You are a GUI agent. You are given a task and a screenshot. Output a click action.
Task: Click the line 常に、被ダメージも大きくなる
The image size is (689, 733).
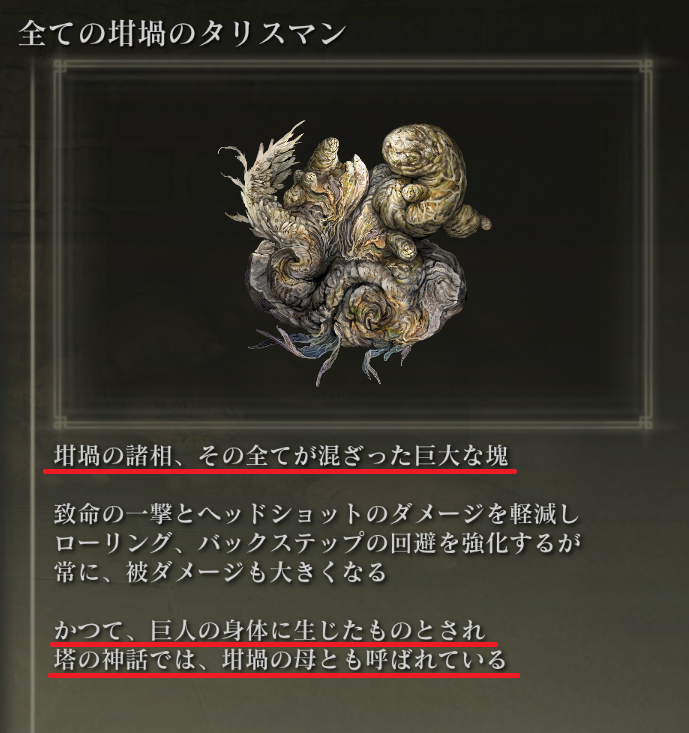(221, 572)
